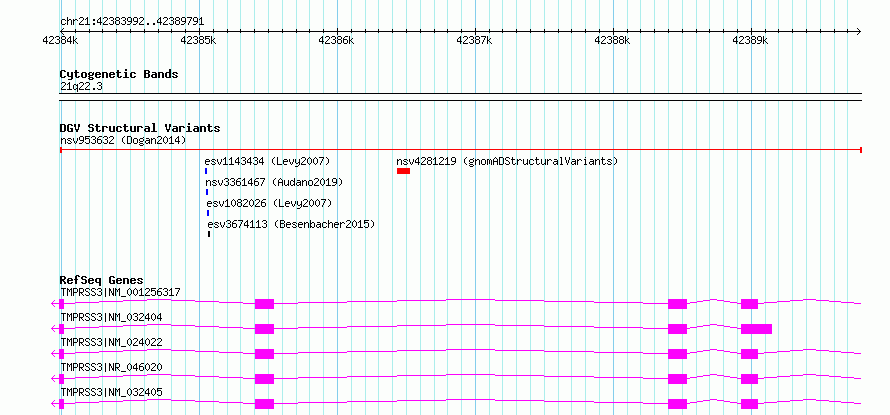Click NM_032405 exon near 42389k
The height and width of the screenshot is (415, 890).
pyautogui.click(x=749, y=404)
